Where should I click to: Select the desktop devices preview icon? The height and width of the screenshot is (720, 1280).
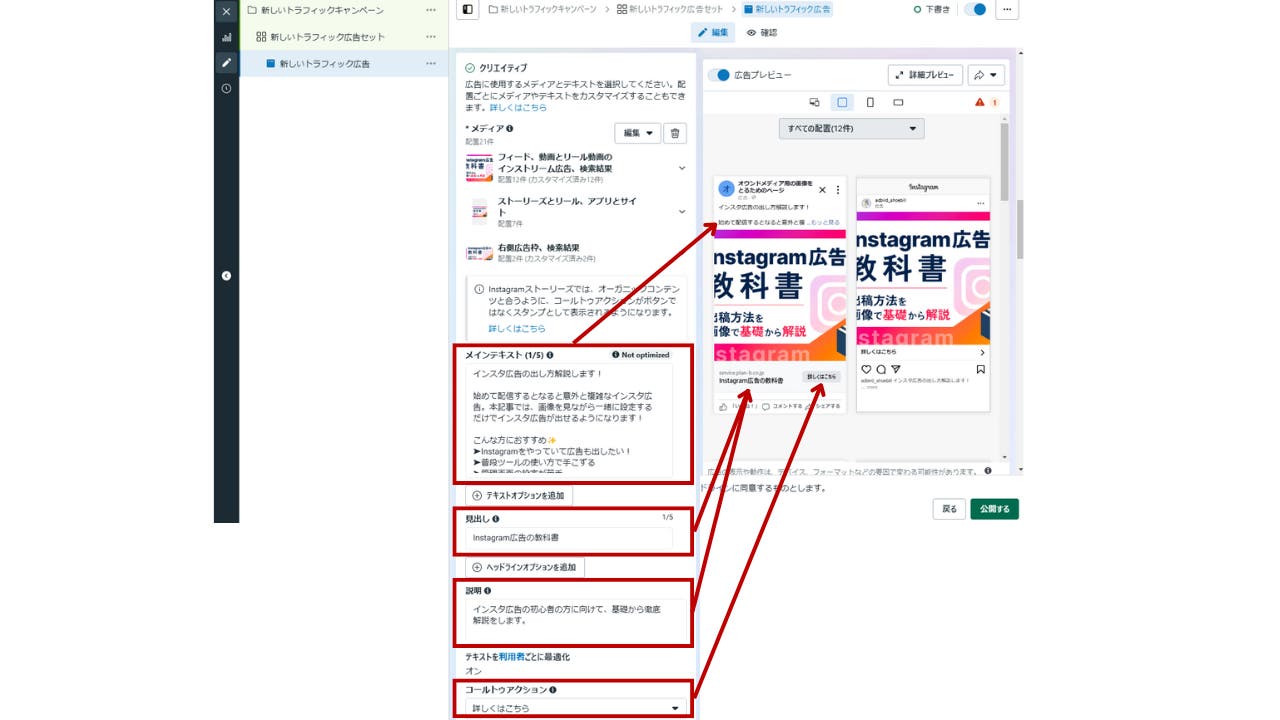pos(814,102)
